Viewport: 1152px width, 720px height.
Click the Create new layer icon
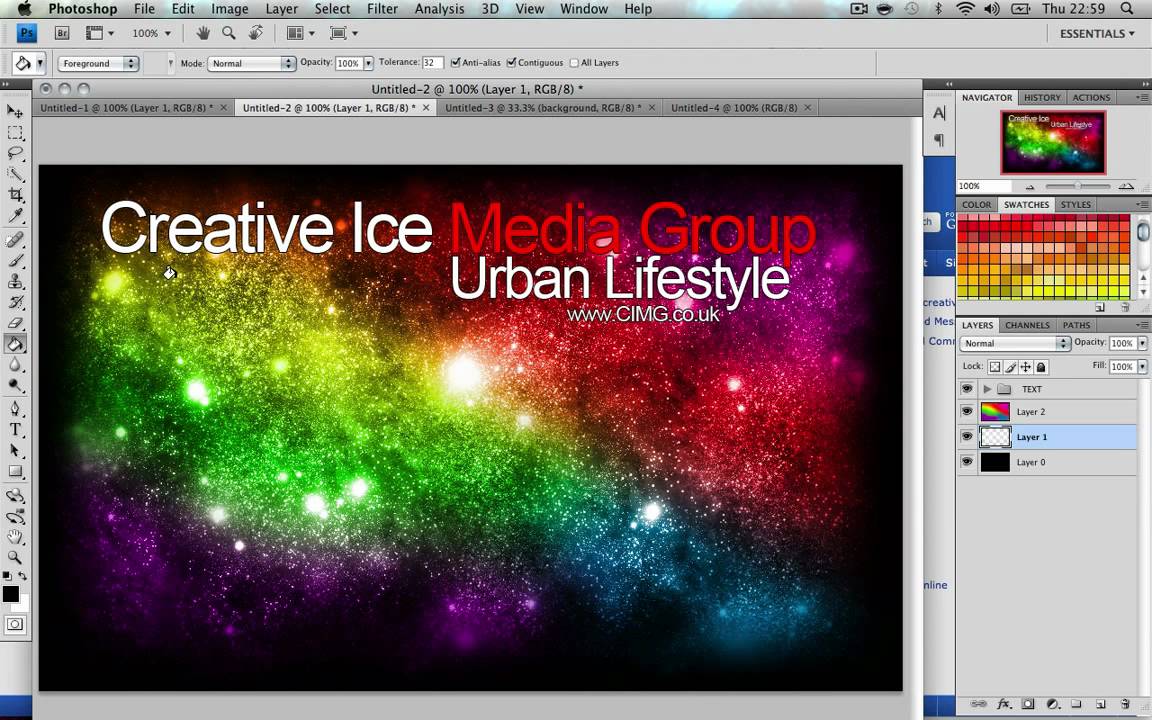tap(1101, 704)
